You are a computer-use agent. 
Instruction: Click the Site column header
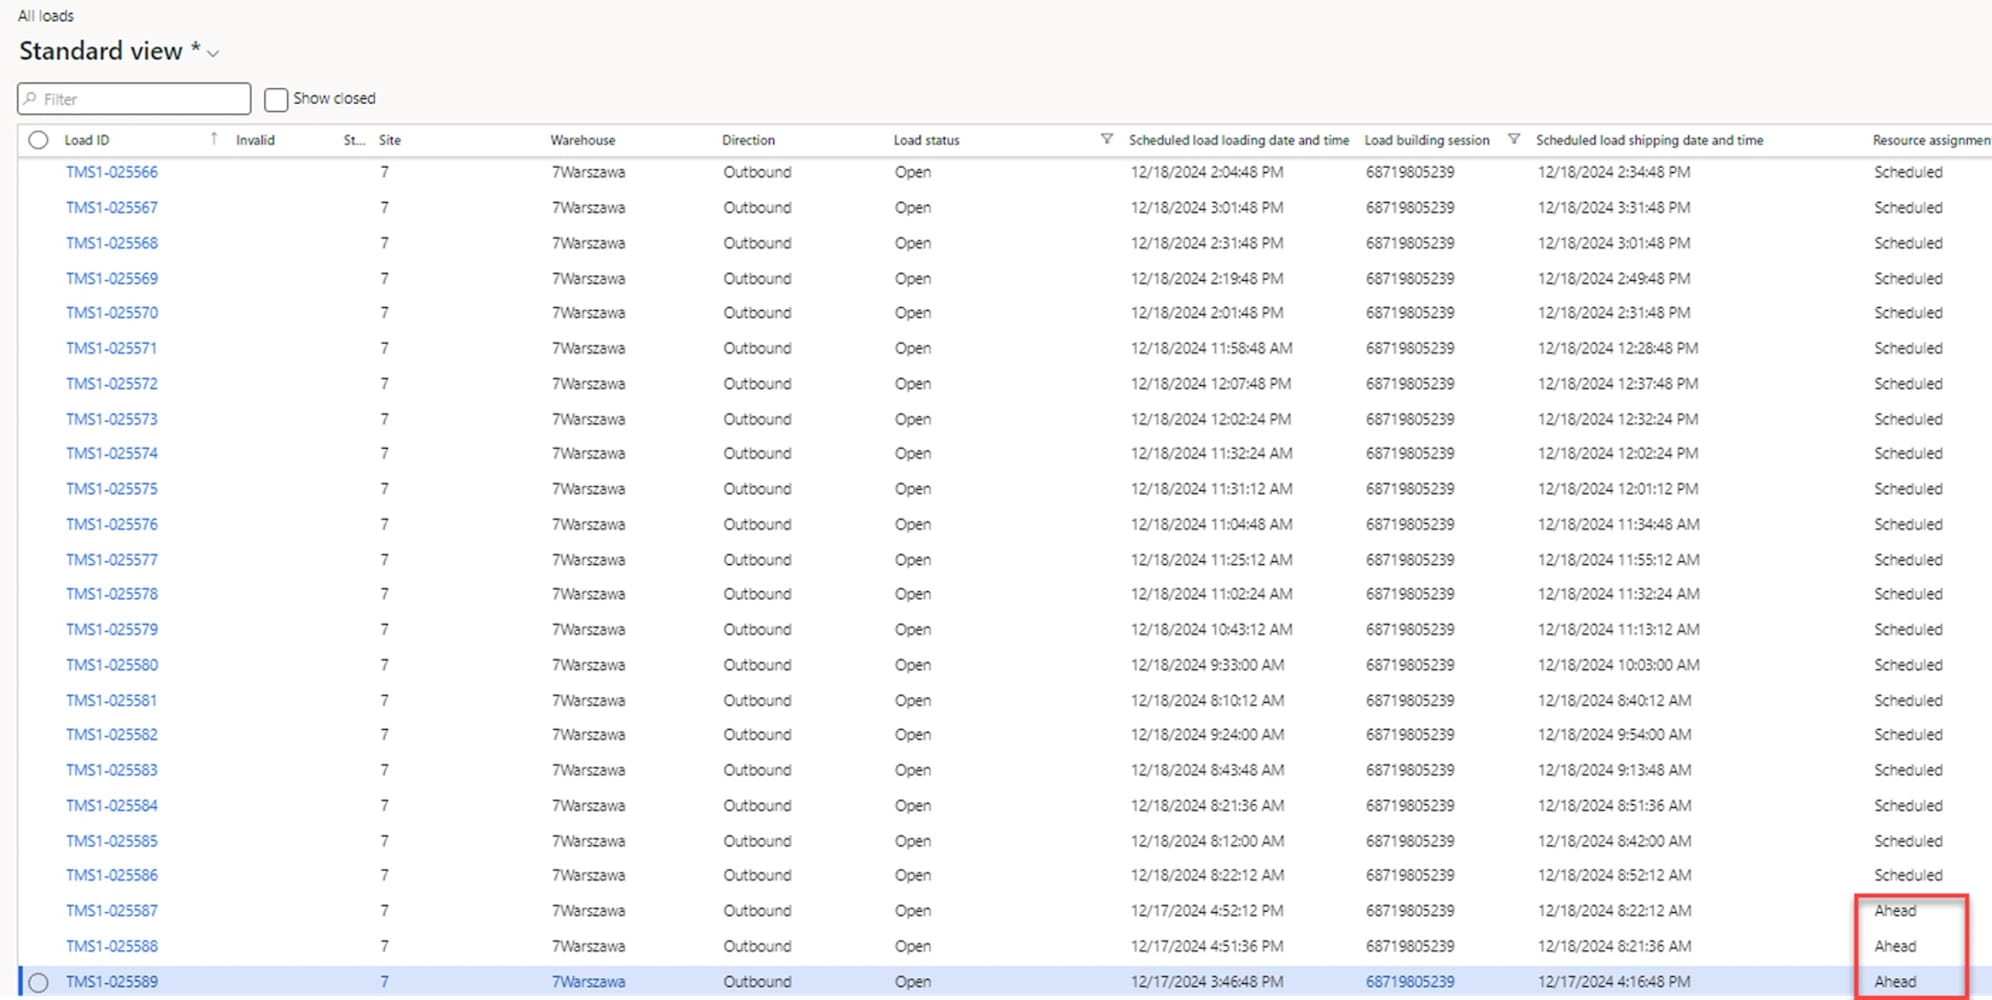390,140
